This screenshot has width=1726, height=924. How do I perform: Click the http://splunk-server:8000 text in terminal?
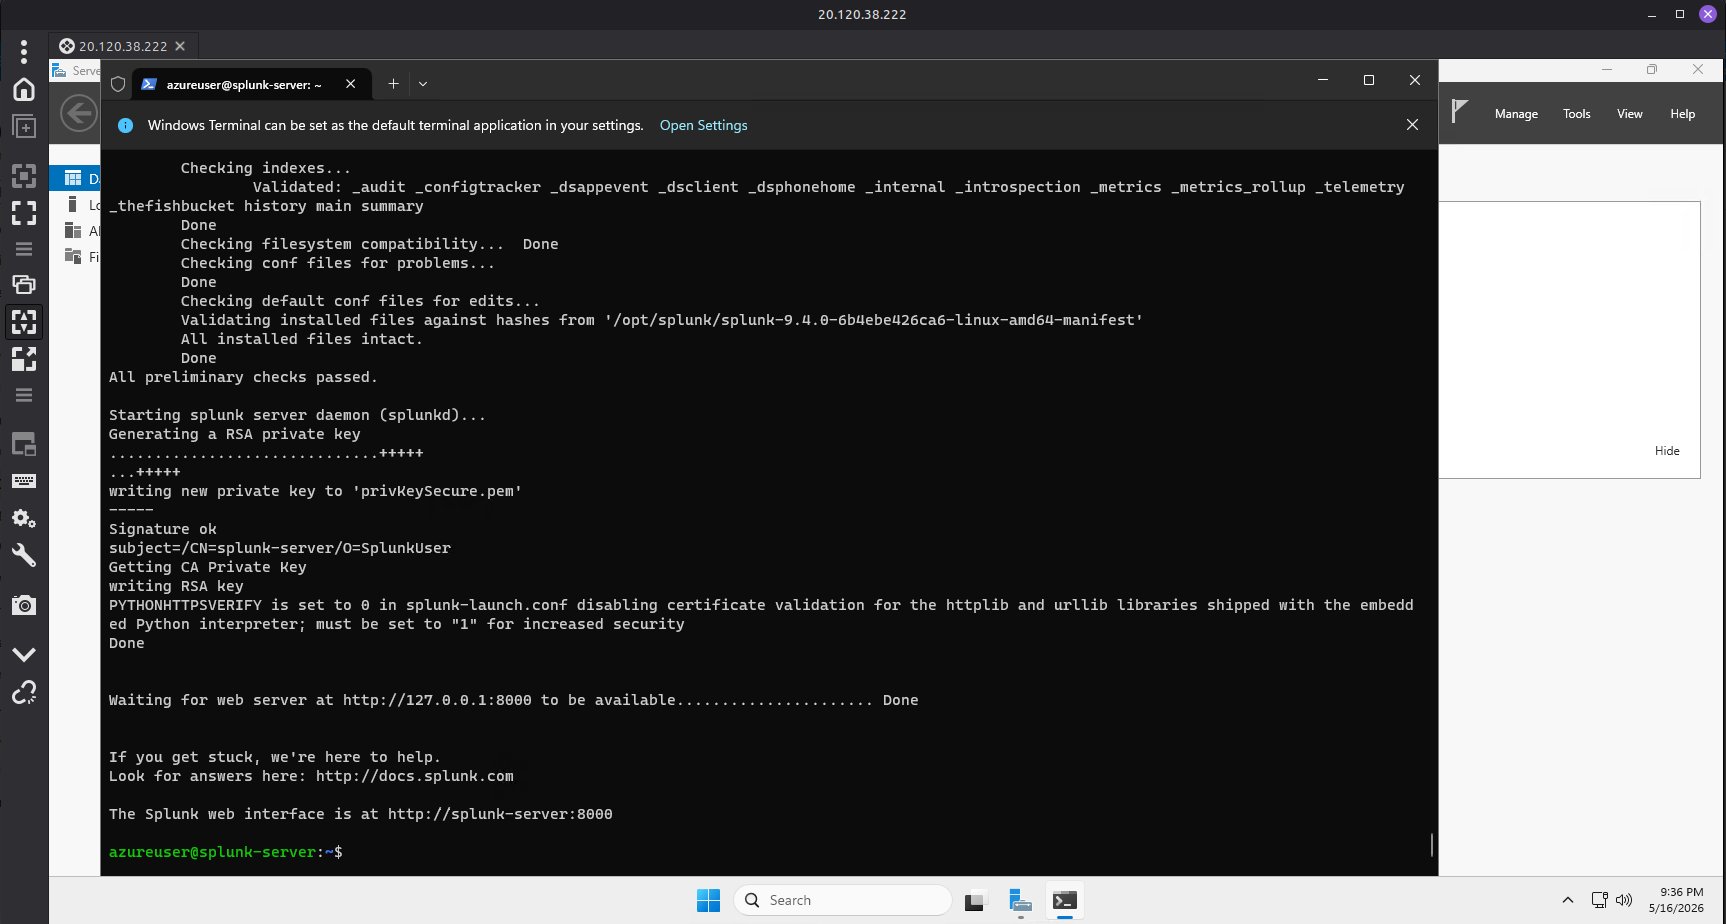(500, 814)
